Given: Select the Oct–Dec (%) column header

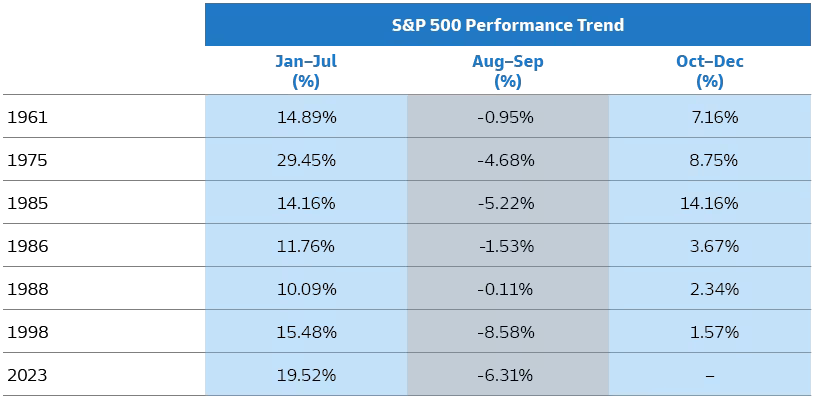Looking at the screenshot, I should click(x=709, y=71).
